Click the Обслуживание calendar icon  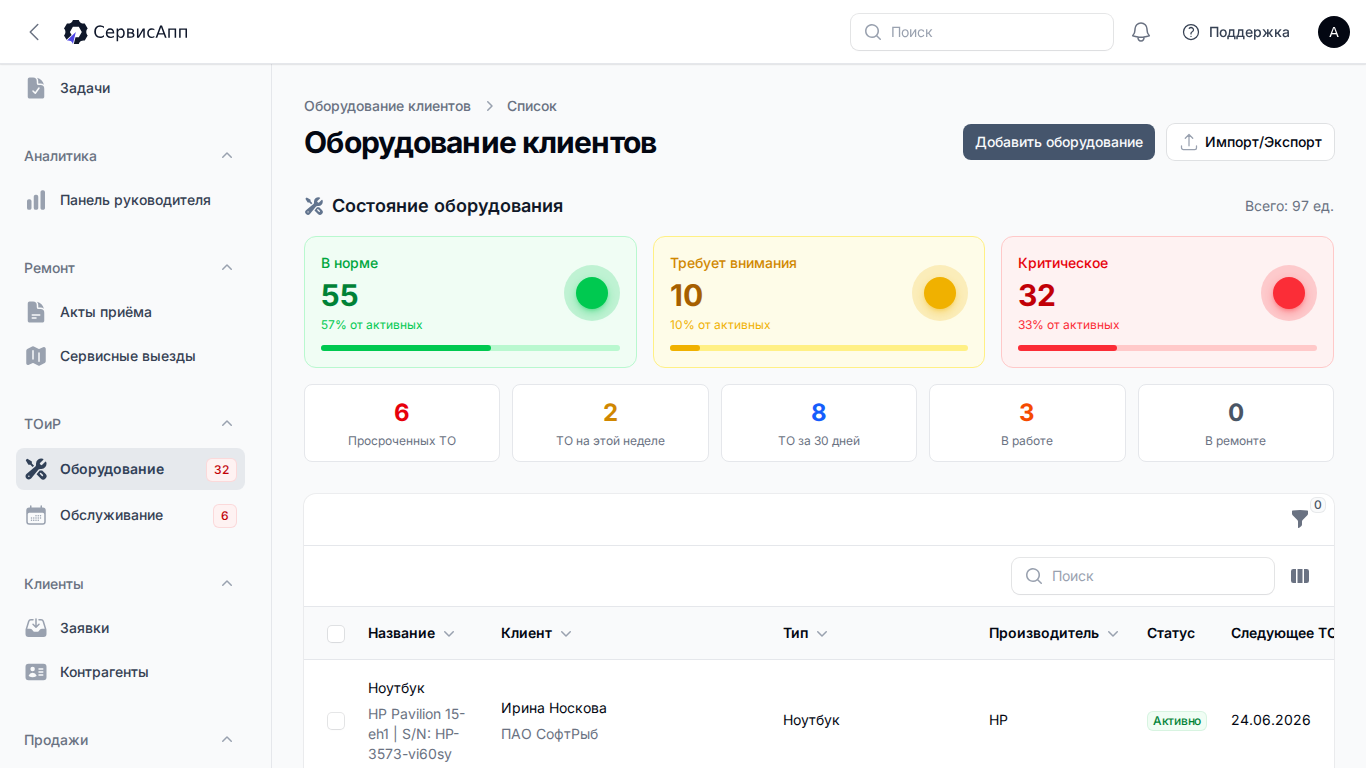[x=36, y=515]
